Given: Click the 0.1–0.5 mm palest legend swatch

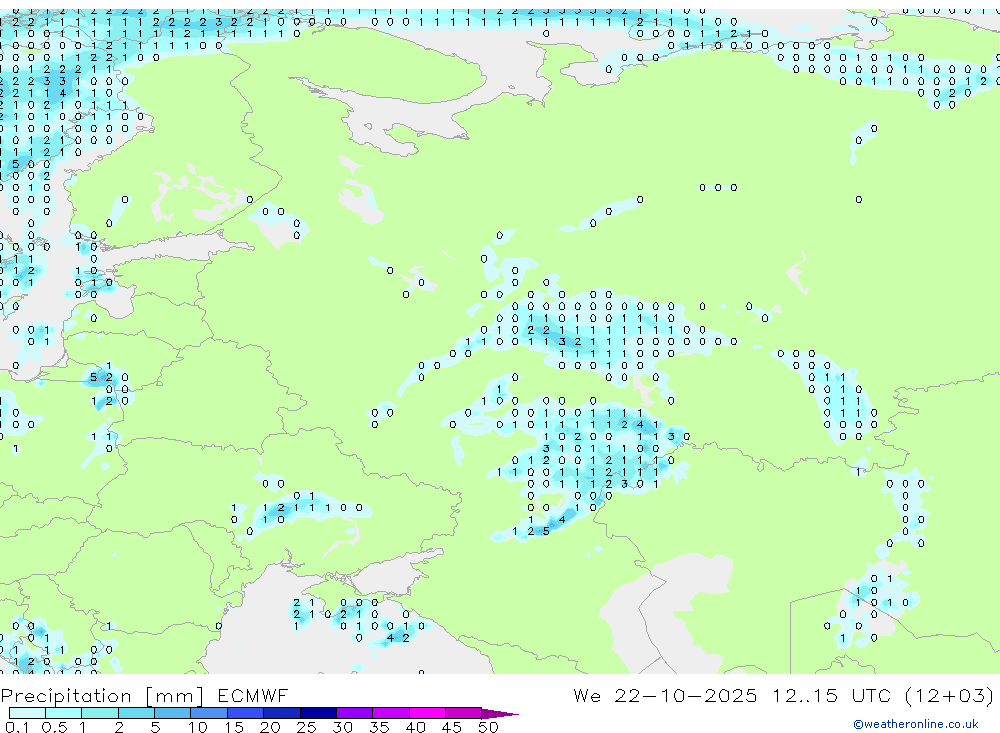Looking at the screenshot, I should point(27,713).
